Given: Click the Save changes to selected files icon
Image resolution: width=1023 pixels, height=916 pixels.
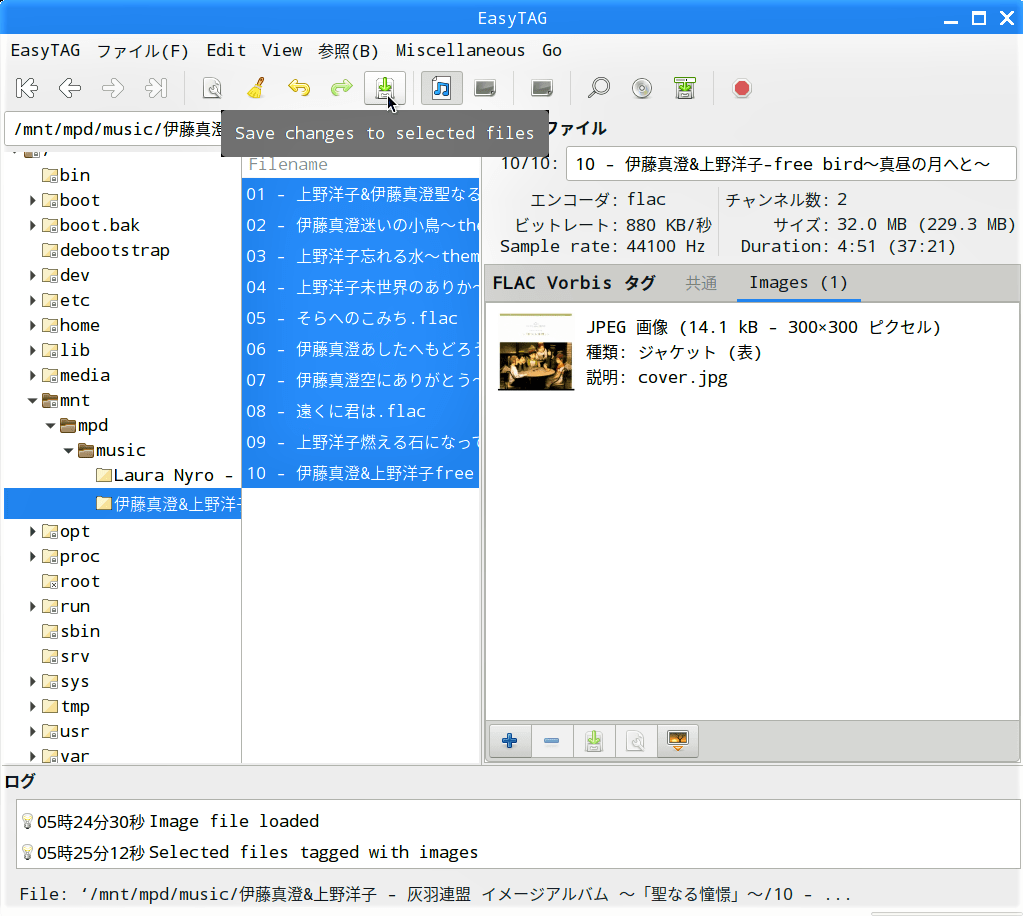Looking at the screenshot, I should 385,88.
